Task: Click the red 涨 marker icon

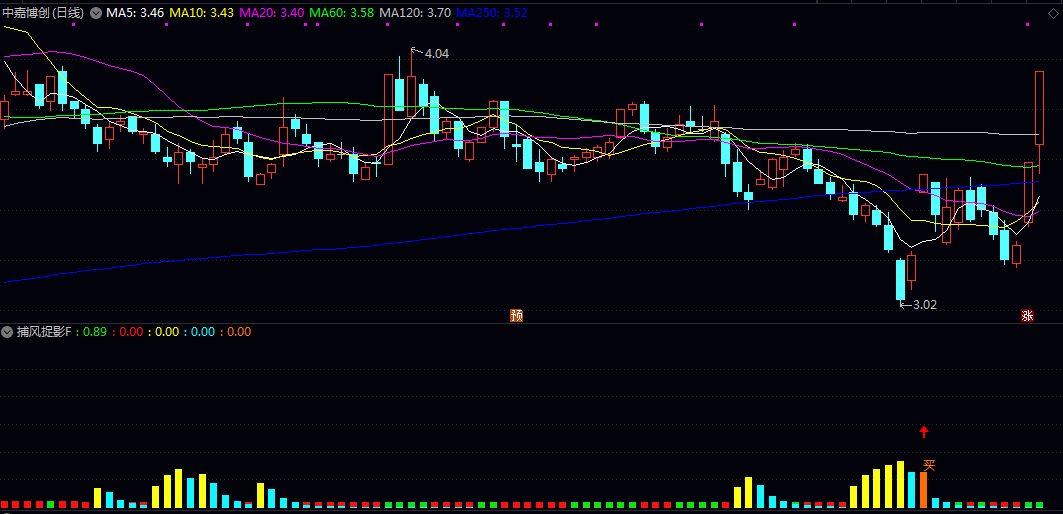Action: [x=1028, y=315]
